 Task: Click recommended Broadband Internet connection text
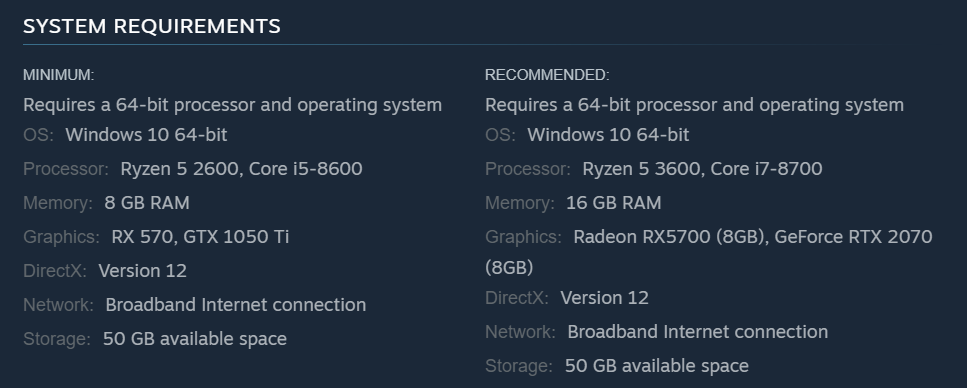[697, 332]
